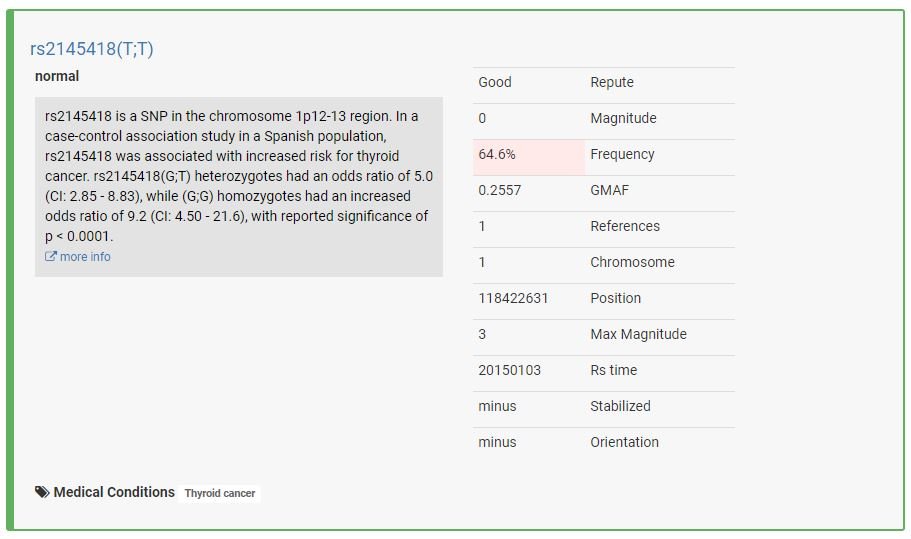The width and height of the screenshot is (911, 539).
Task: Open the rs2145418(T;T) title link
Action: click(92, 49)
